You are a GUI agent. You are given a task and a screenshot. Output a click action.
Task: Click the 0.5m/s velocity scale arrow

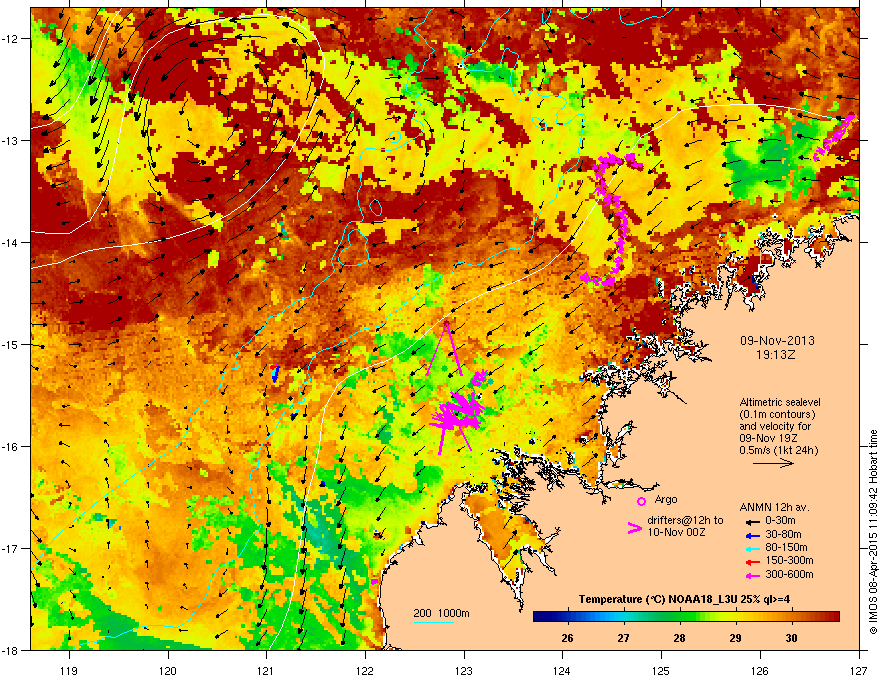773,463
